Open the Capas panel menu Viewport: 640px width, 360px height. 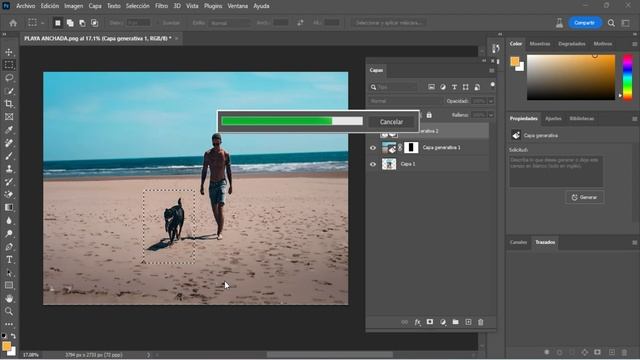coord(492,71)
